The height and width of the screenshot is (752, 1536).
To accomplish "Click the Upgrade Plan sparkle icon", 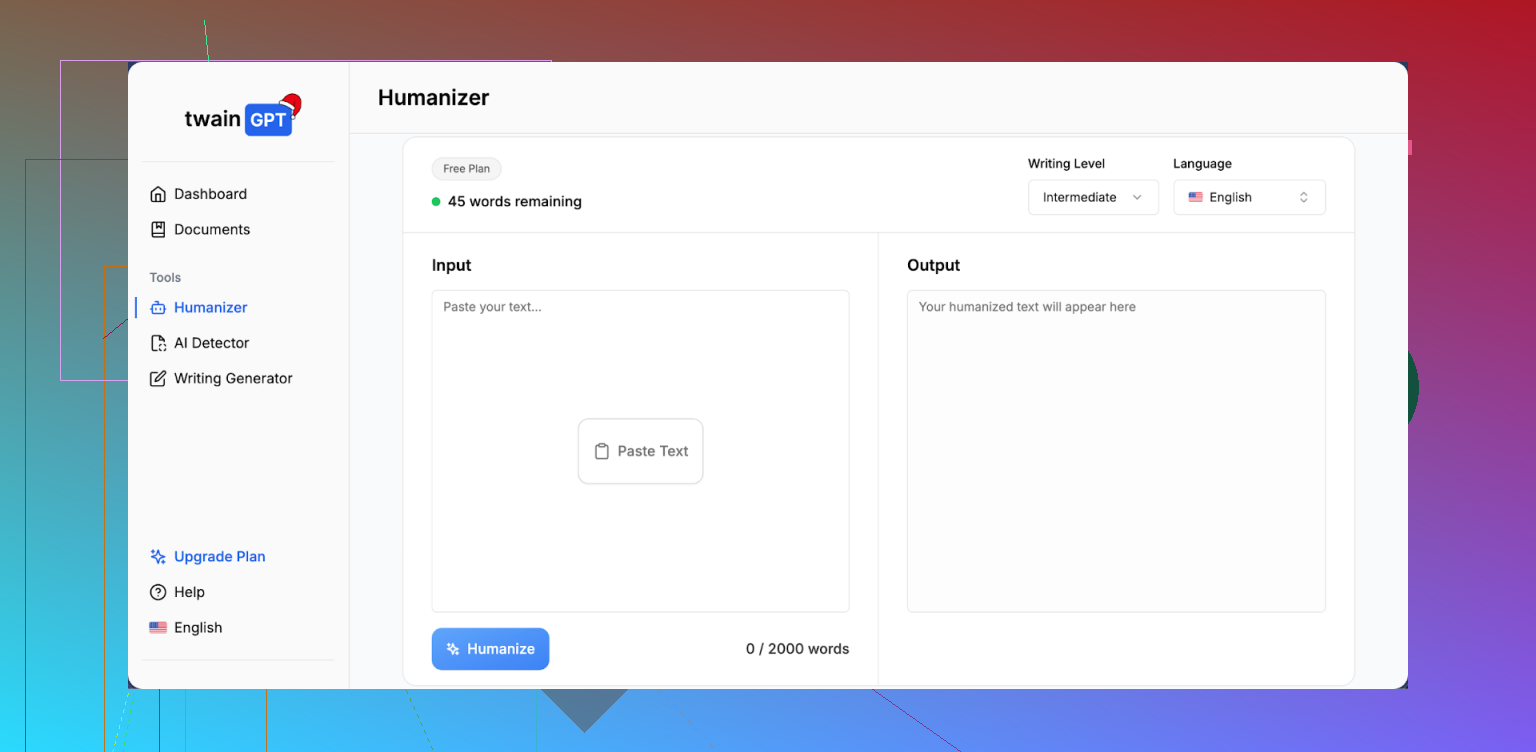I will pyautogui.click(x=158, y=557).
